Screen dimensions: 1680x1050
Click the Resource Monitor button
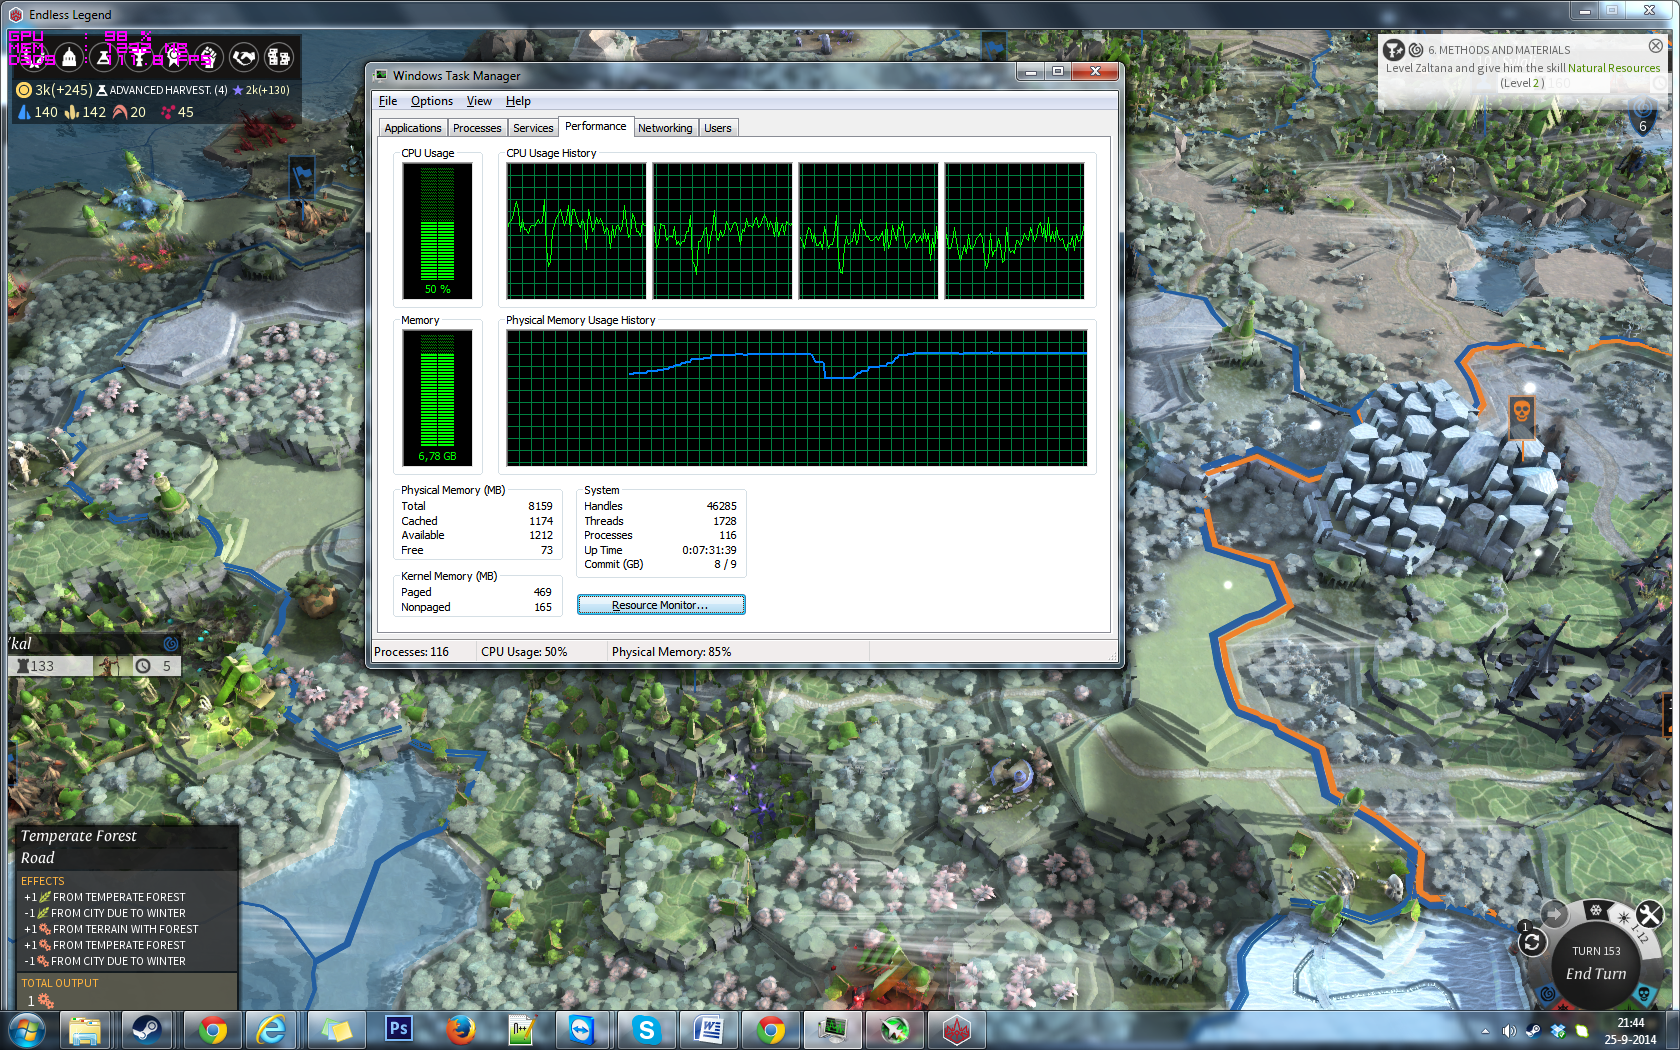660,605
